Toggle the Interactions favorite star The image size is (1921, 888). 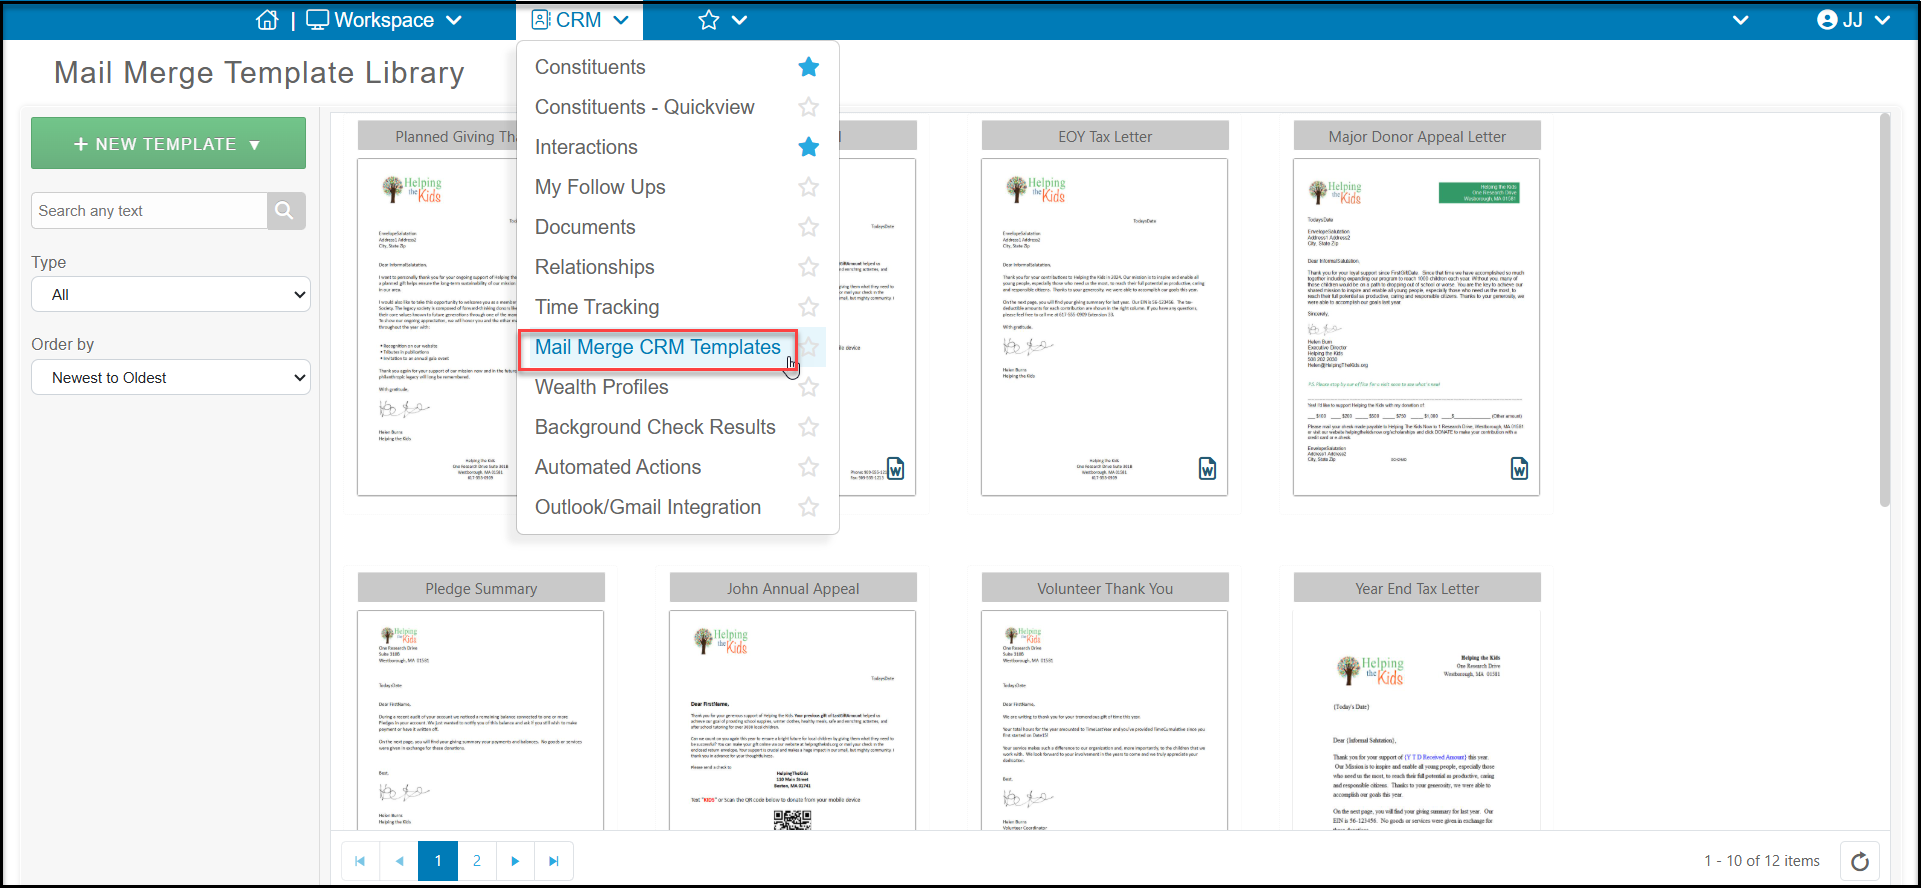coord(809,147)
